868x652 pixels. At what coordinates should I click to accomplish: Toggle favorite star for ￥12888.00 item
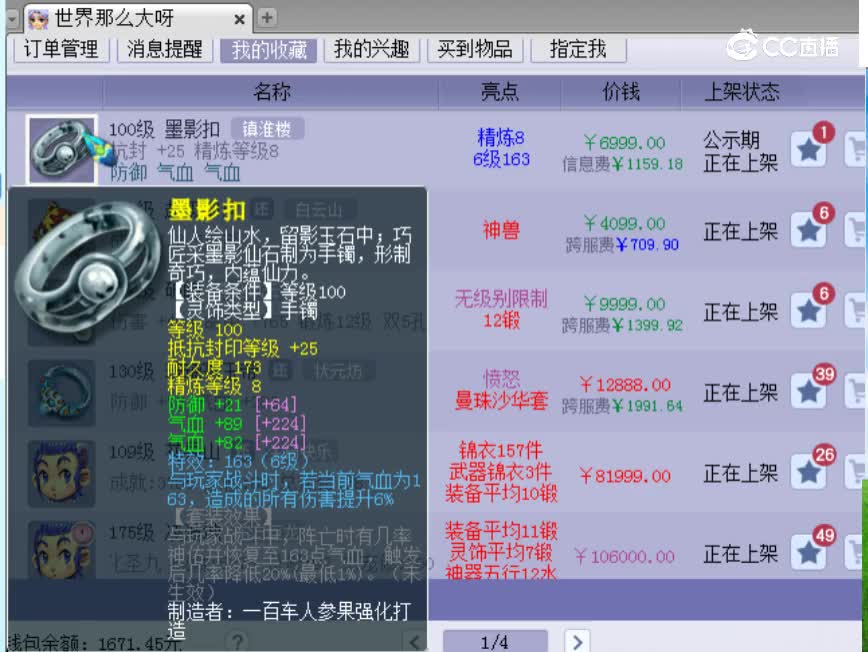809,391
